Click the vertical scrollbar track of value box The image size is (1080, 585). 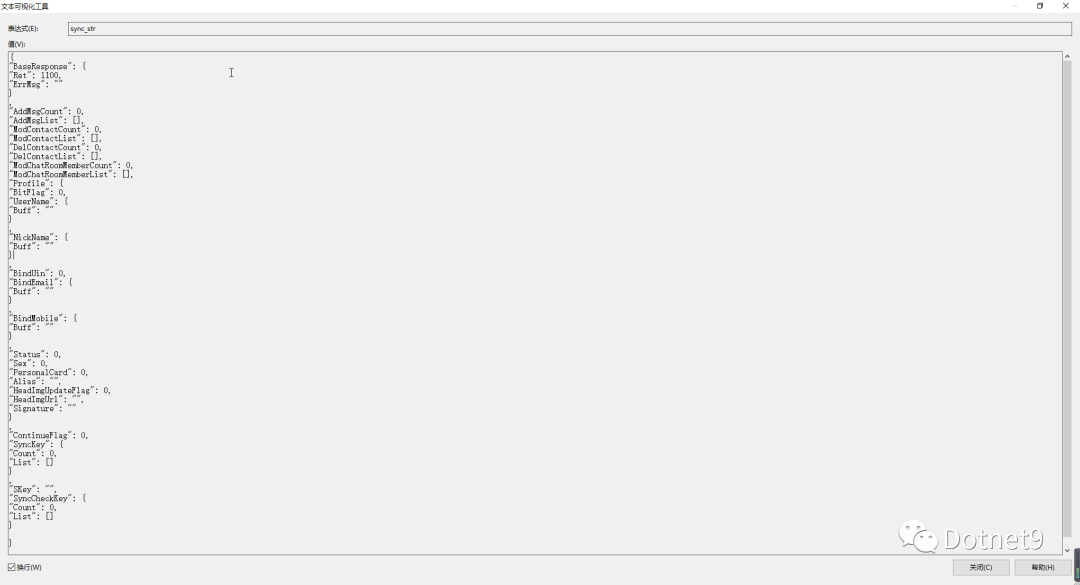coord(1067,303)
